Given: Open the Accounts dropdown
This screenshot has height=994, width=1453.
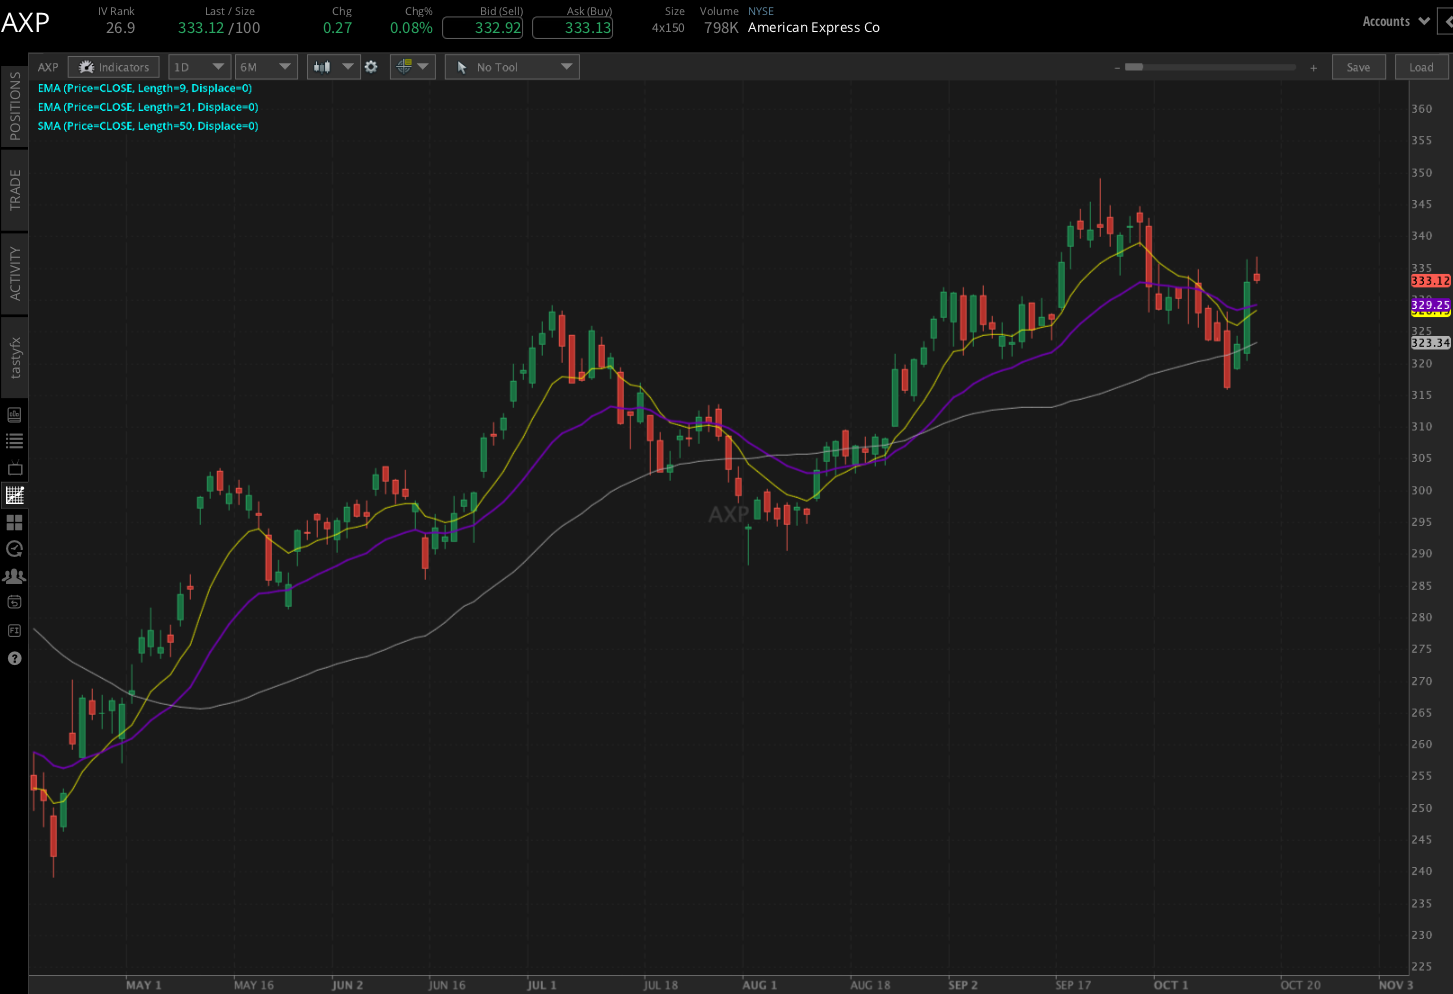Looking at the screenshot, I should (1394, 20).
